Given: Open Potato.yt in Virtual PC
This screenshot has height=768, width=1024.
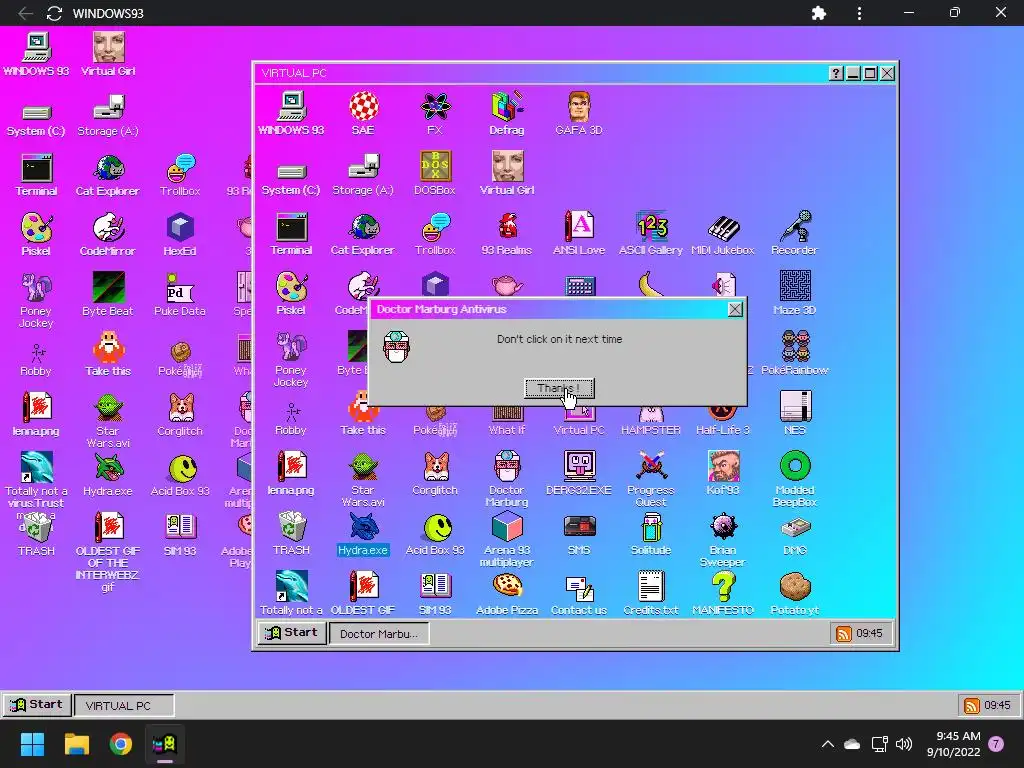Looking at the screenshot, I should tap(794, 594).
